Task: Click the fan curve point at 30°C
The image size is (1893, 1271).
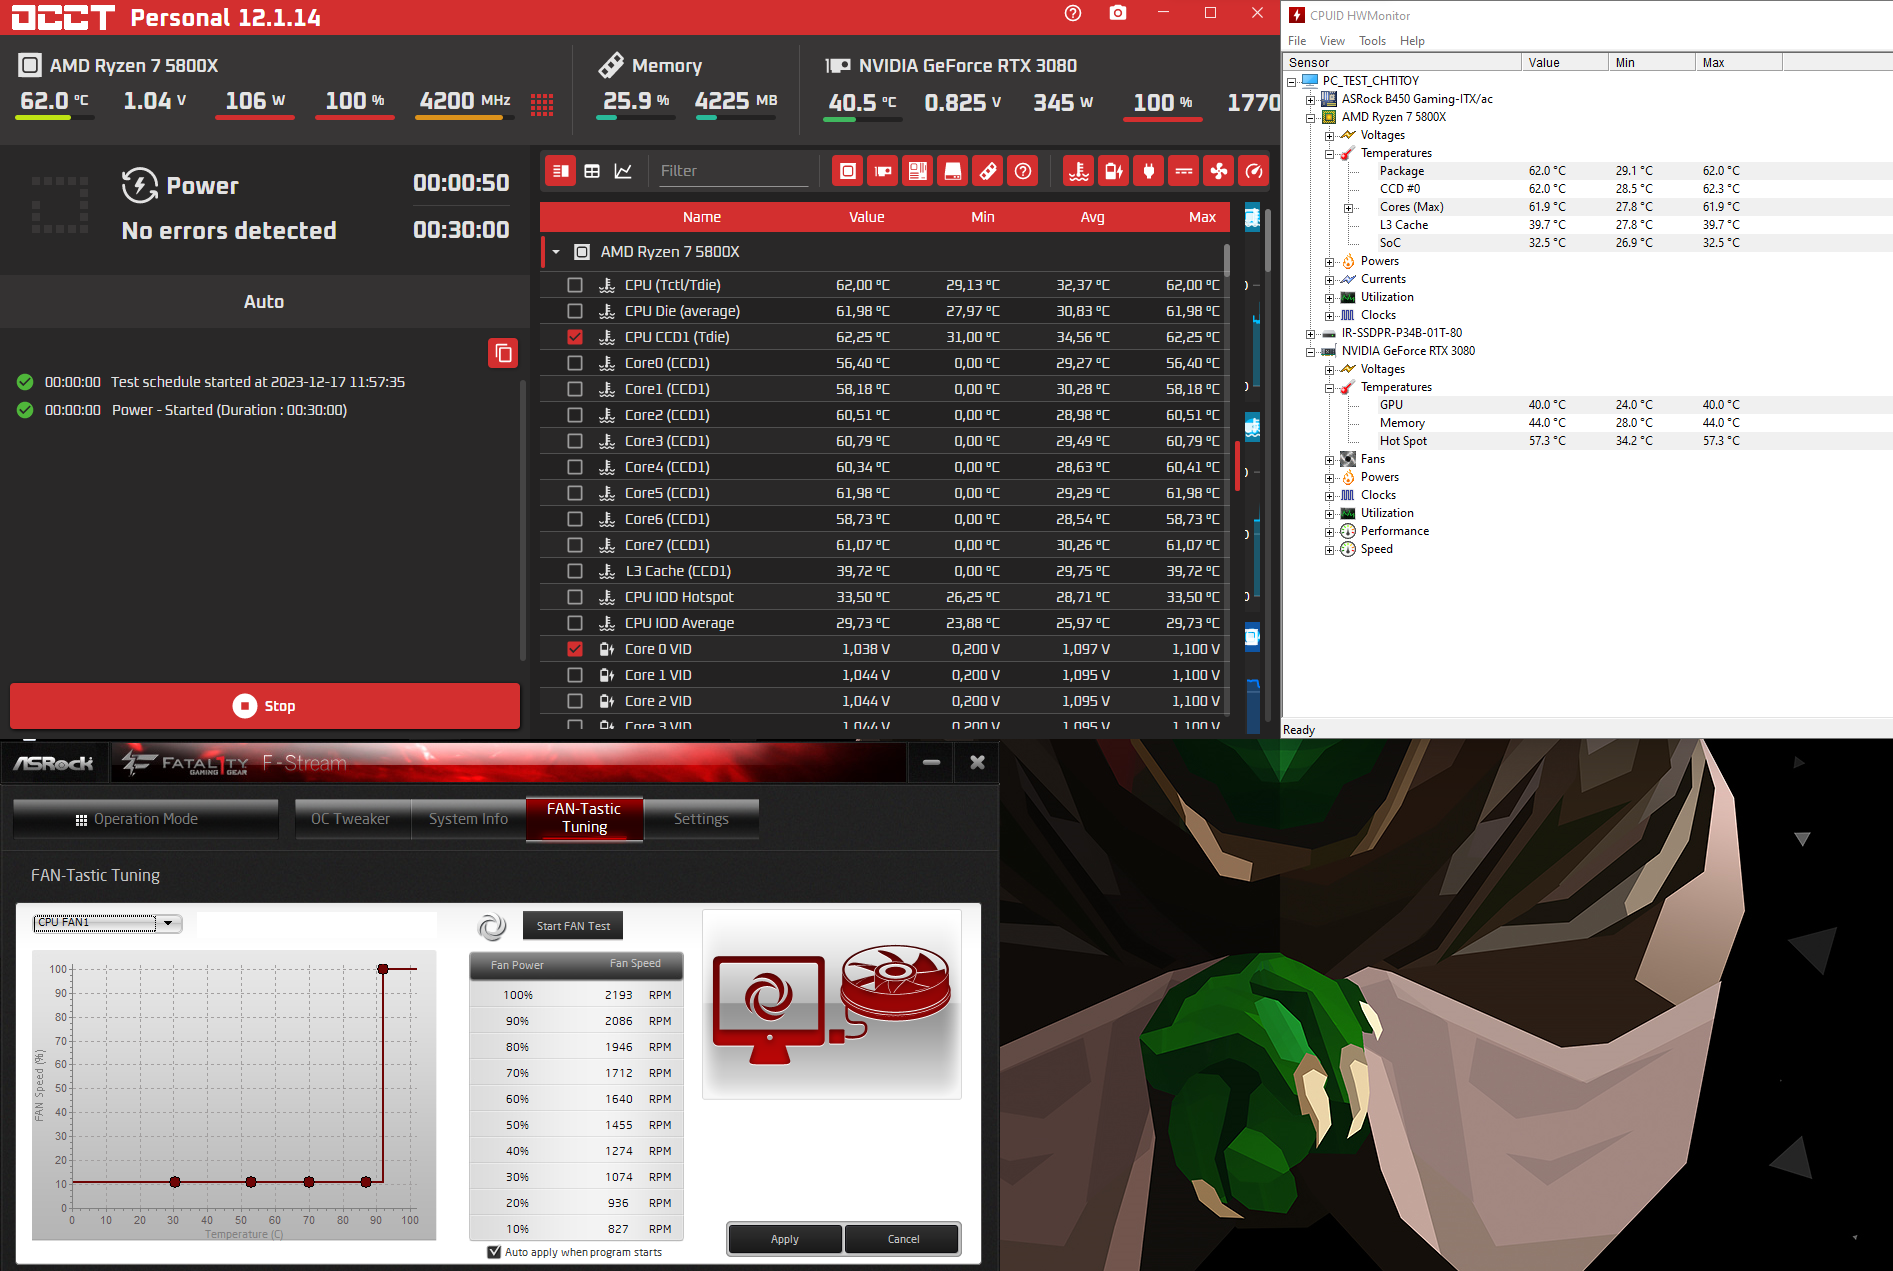Action: tap(175, 1182)
